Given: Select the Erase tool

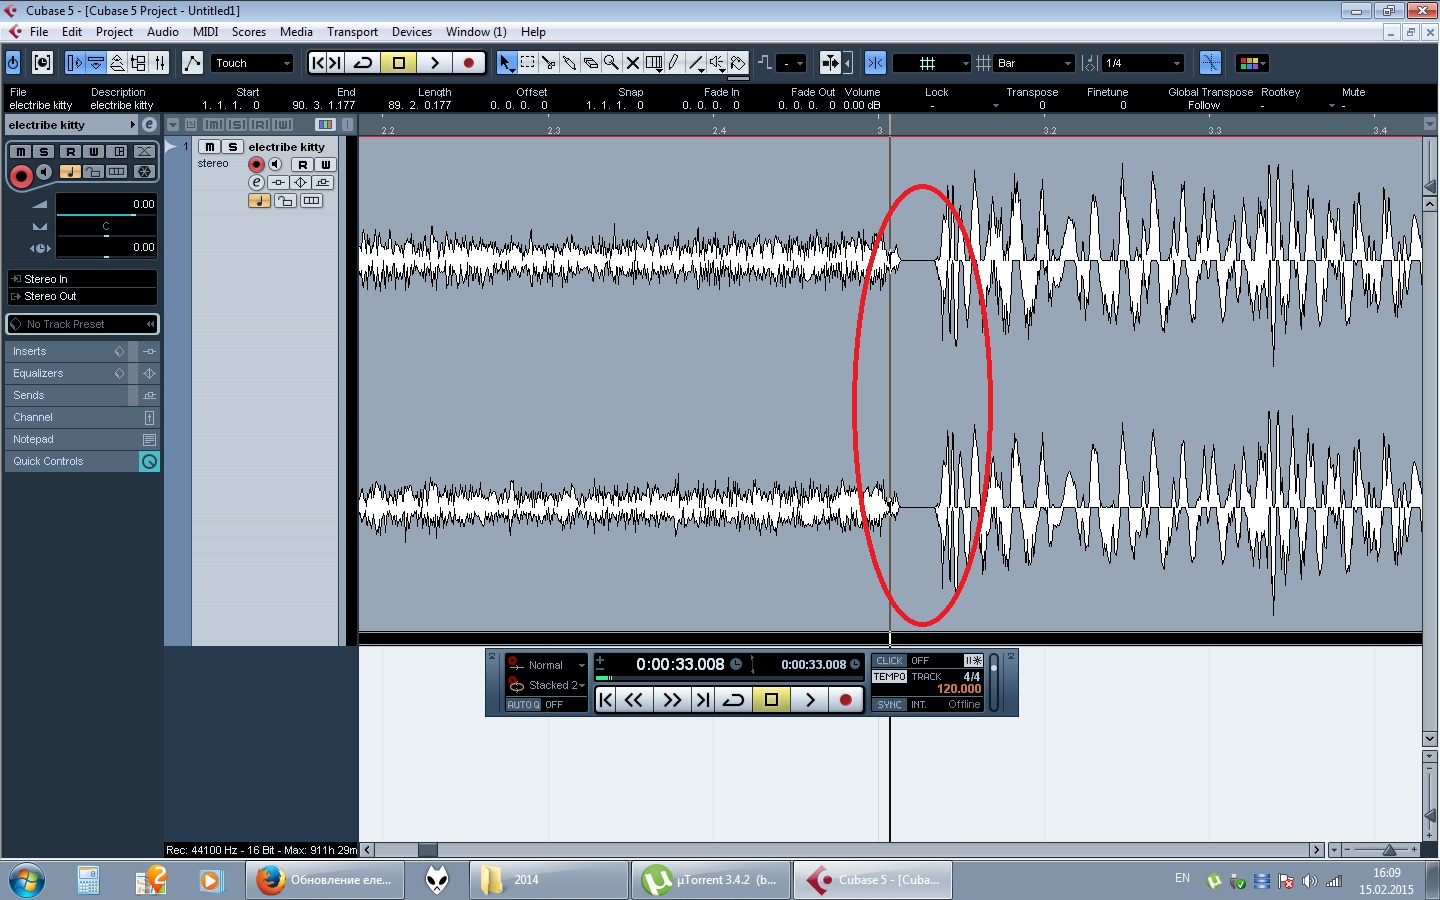Looking at the screenshot, I should click(x=591, y=63).
